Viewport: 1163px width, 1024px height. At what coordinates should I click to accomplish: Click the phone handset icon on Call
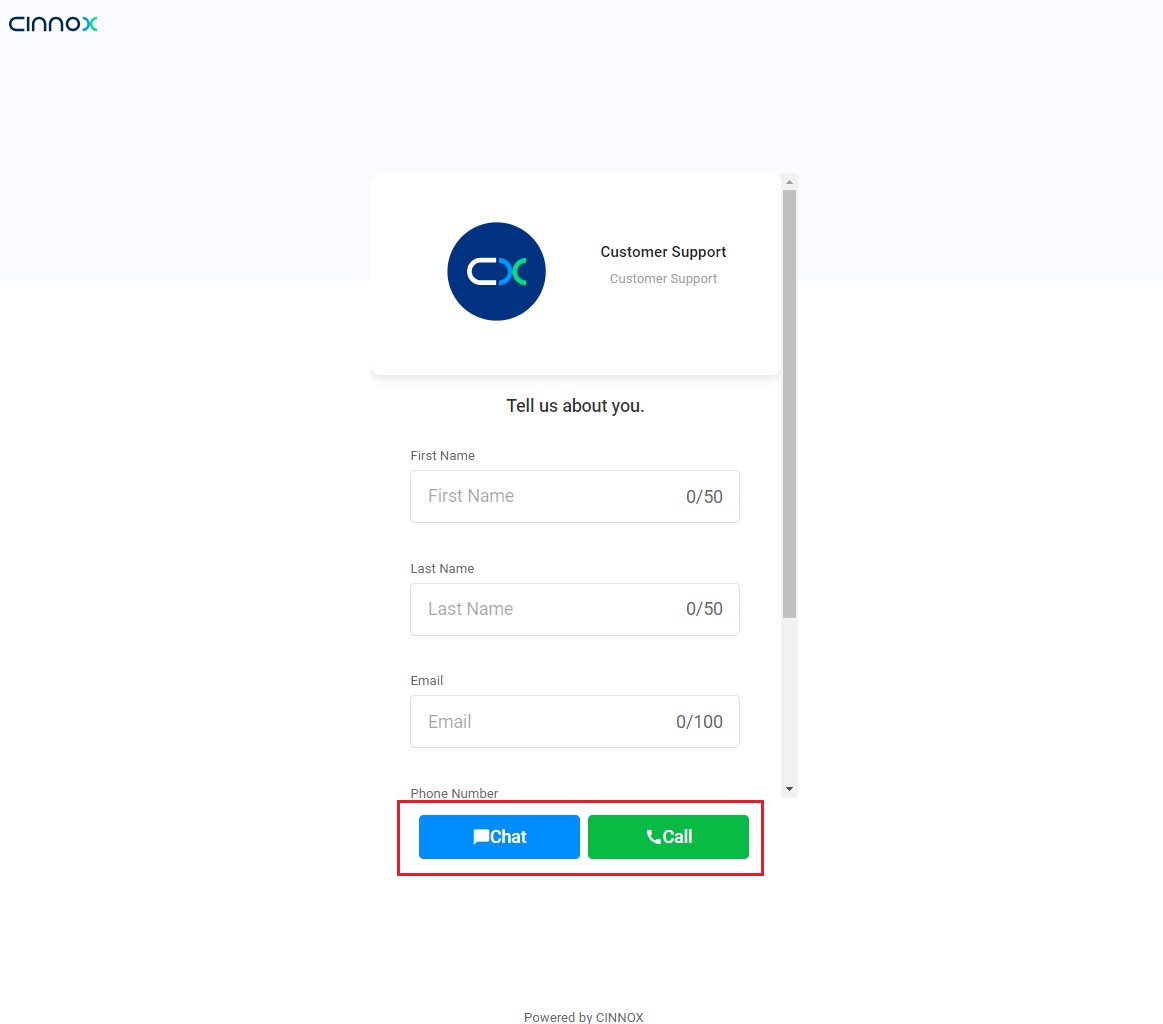click(653, 836)
